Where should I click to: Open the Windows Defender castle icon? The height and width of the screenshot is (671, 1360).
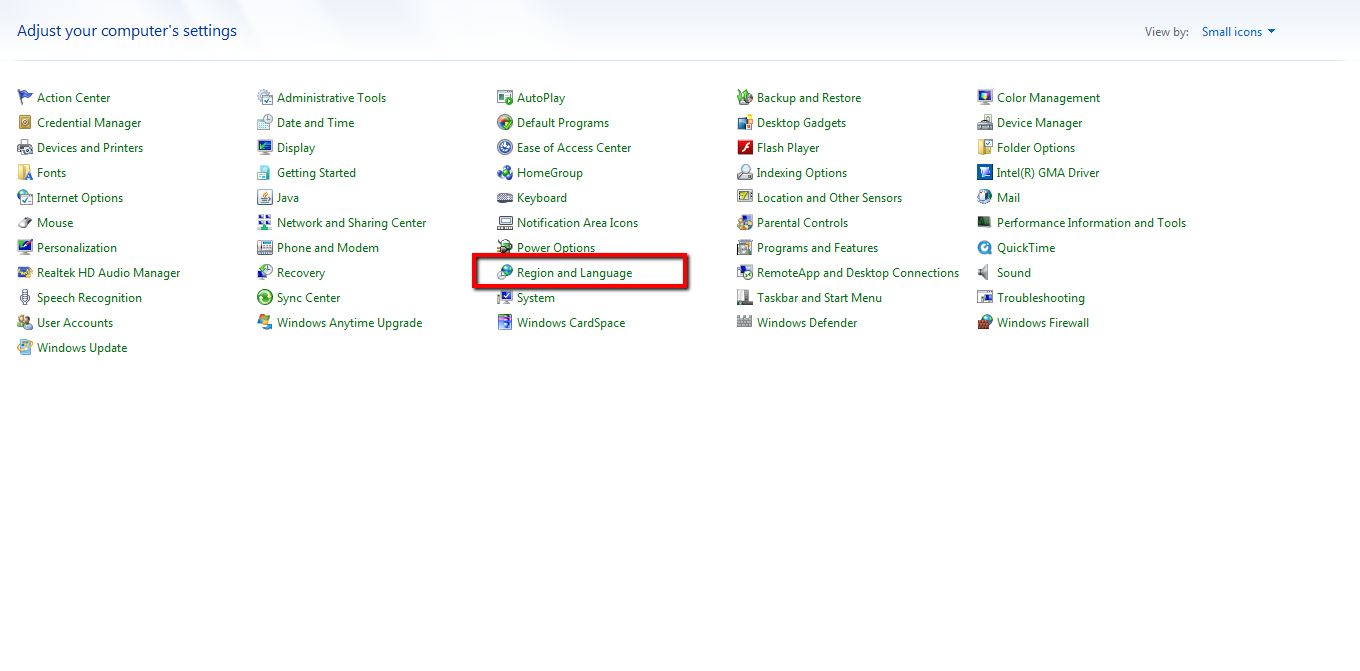[x=745, y=322]
